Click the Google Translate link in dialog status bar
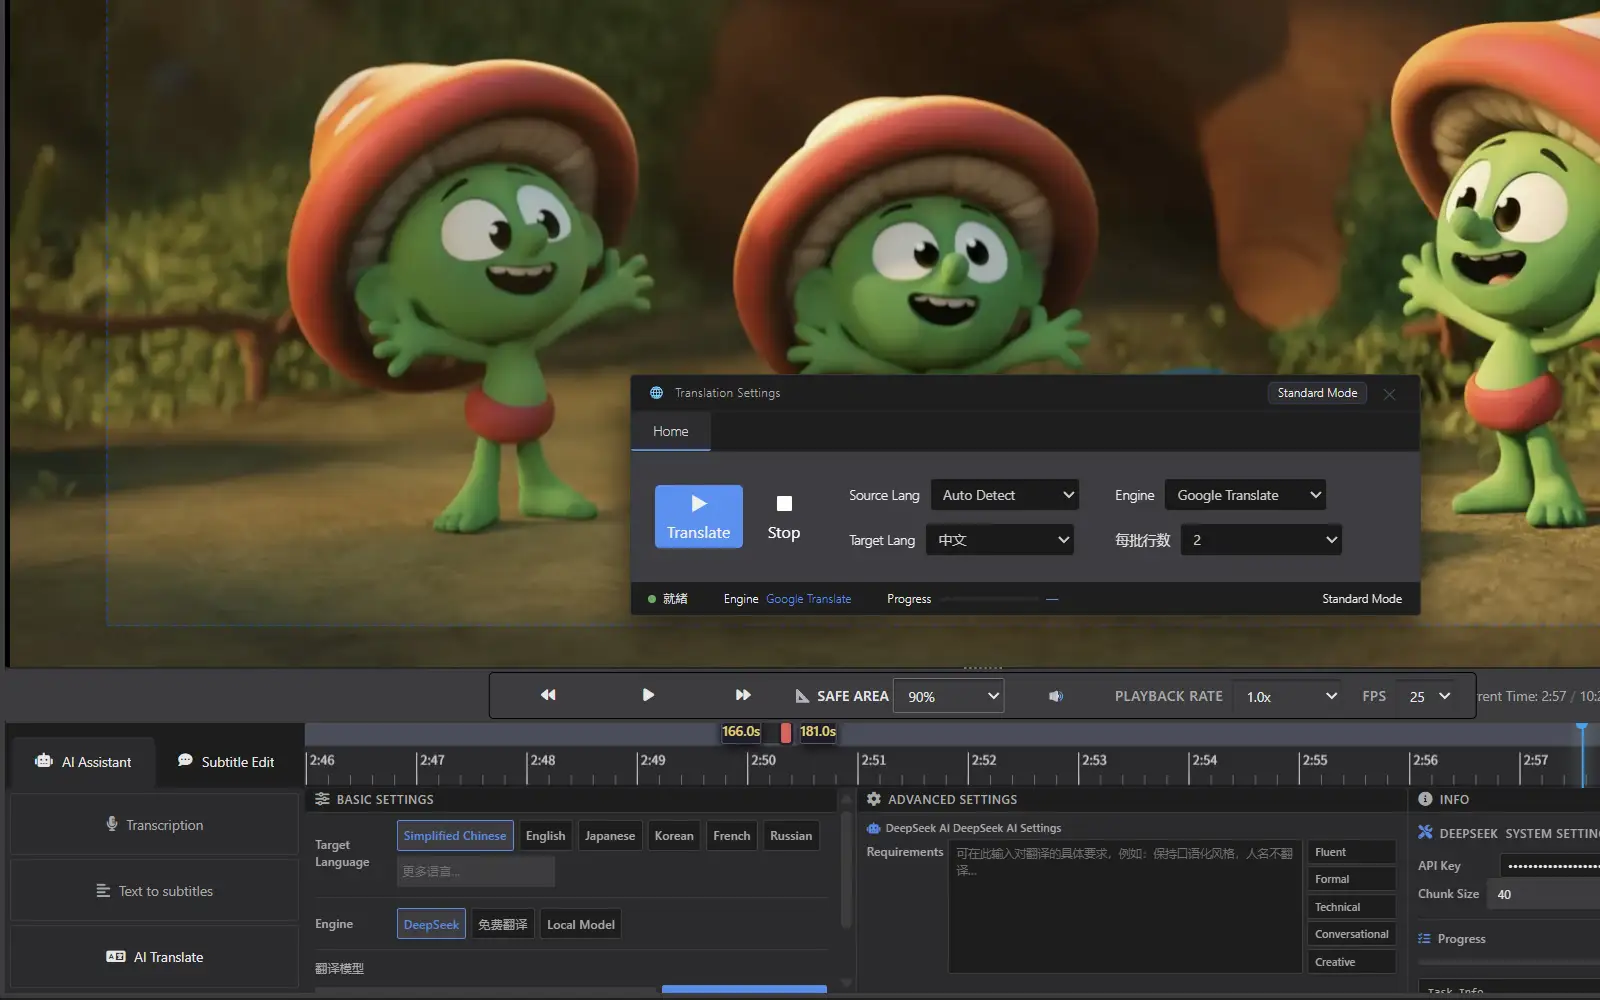Screen dimensions: 1600x1000 [808, 599]
